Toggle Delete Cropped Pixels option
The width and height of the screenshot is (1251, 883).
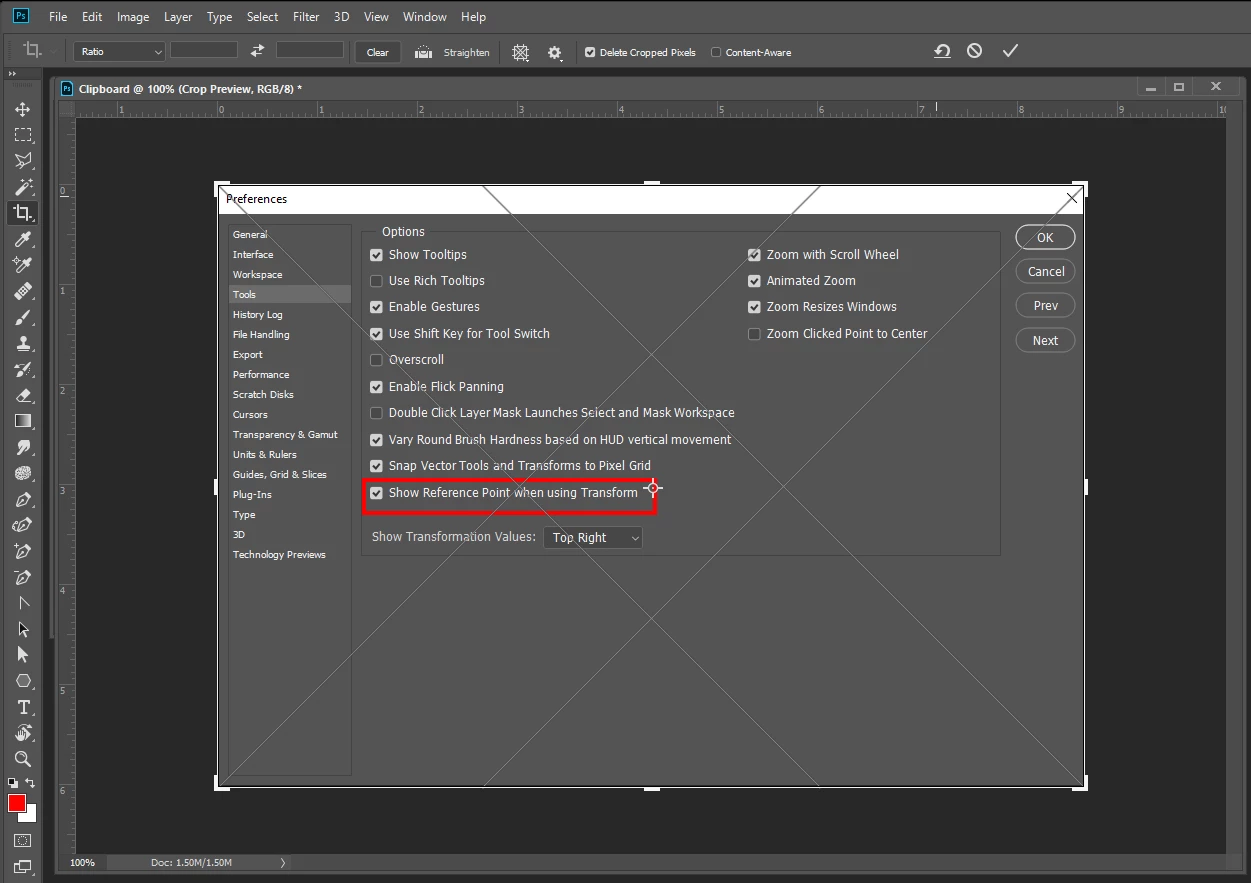590,52
